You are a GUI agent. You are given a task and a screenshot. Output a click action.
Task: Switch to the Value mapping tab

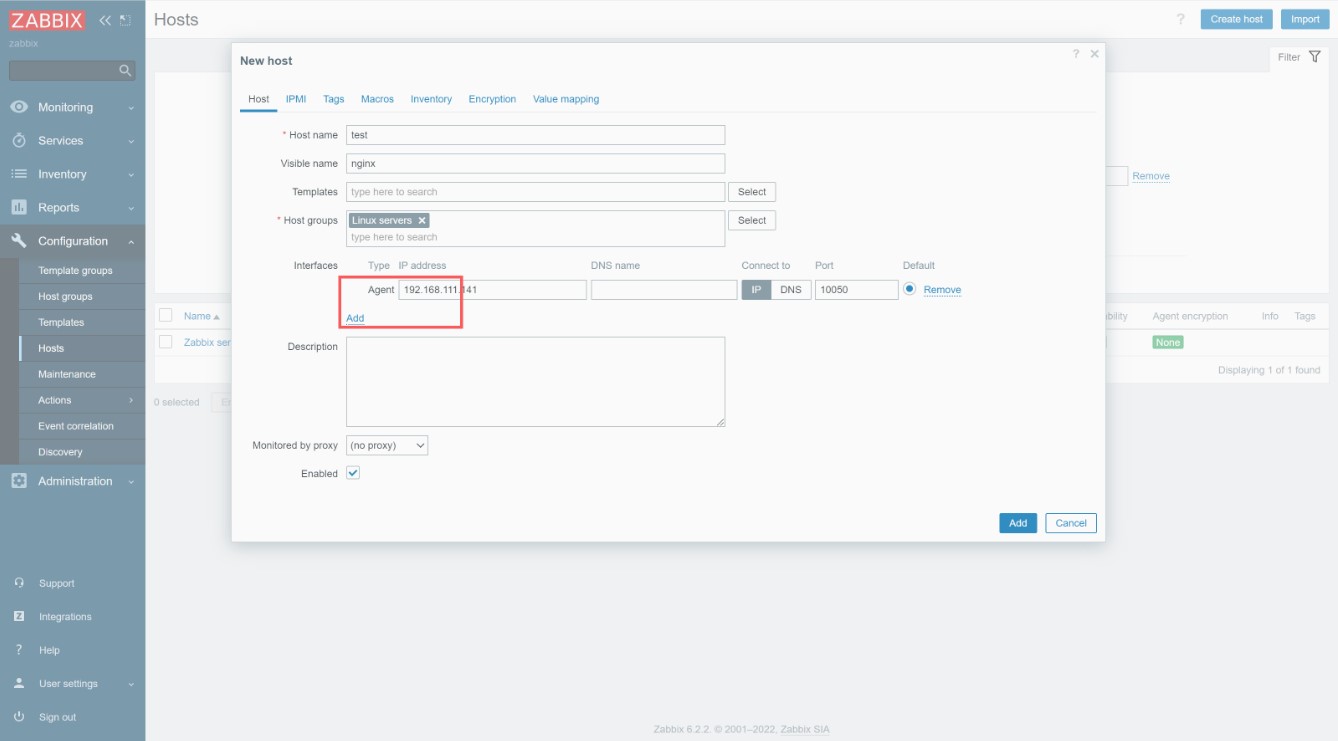[x=566, y=99]
